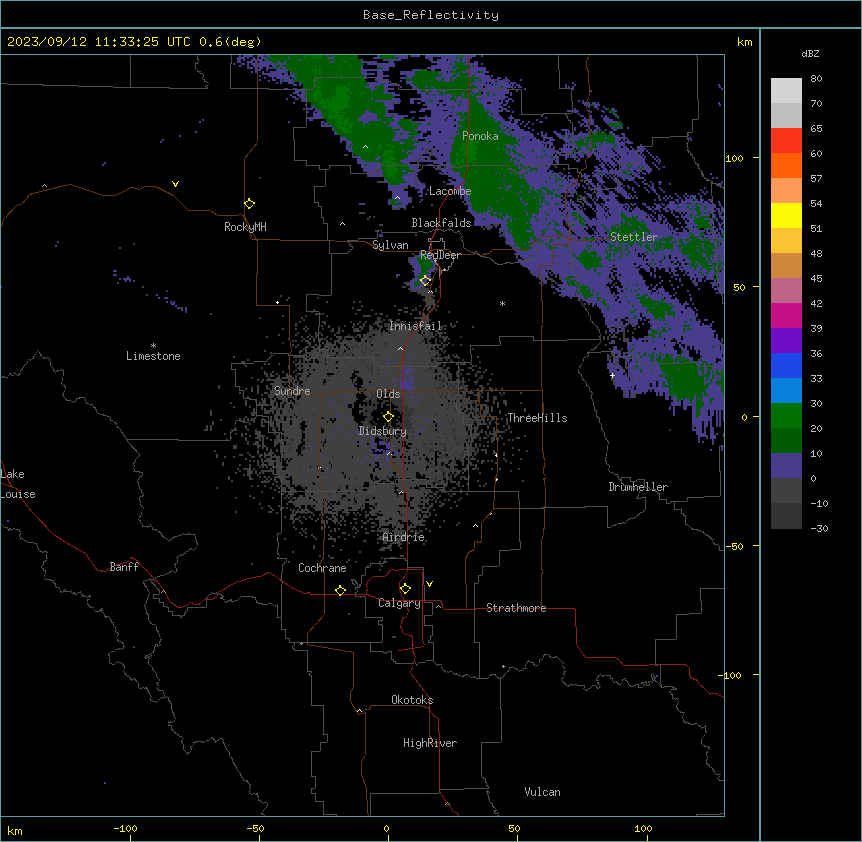862x842 pixels.
Task: Click the yellow marker west of Calgary near Cochrane
Action: coord(340,590)
